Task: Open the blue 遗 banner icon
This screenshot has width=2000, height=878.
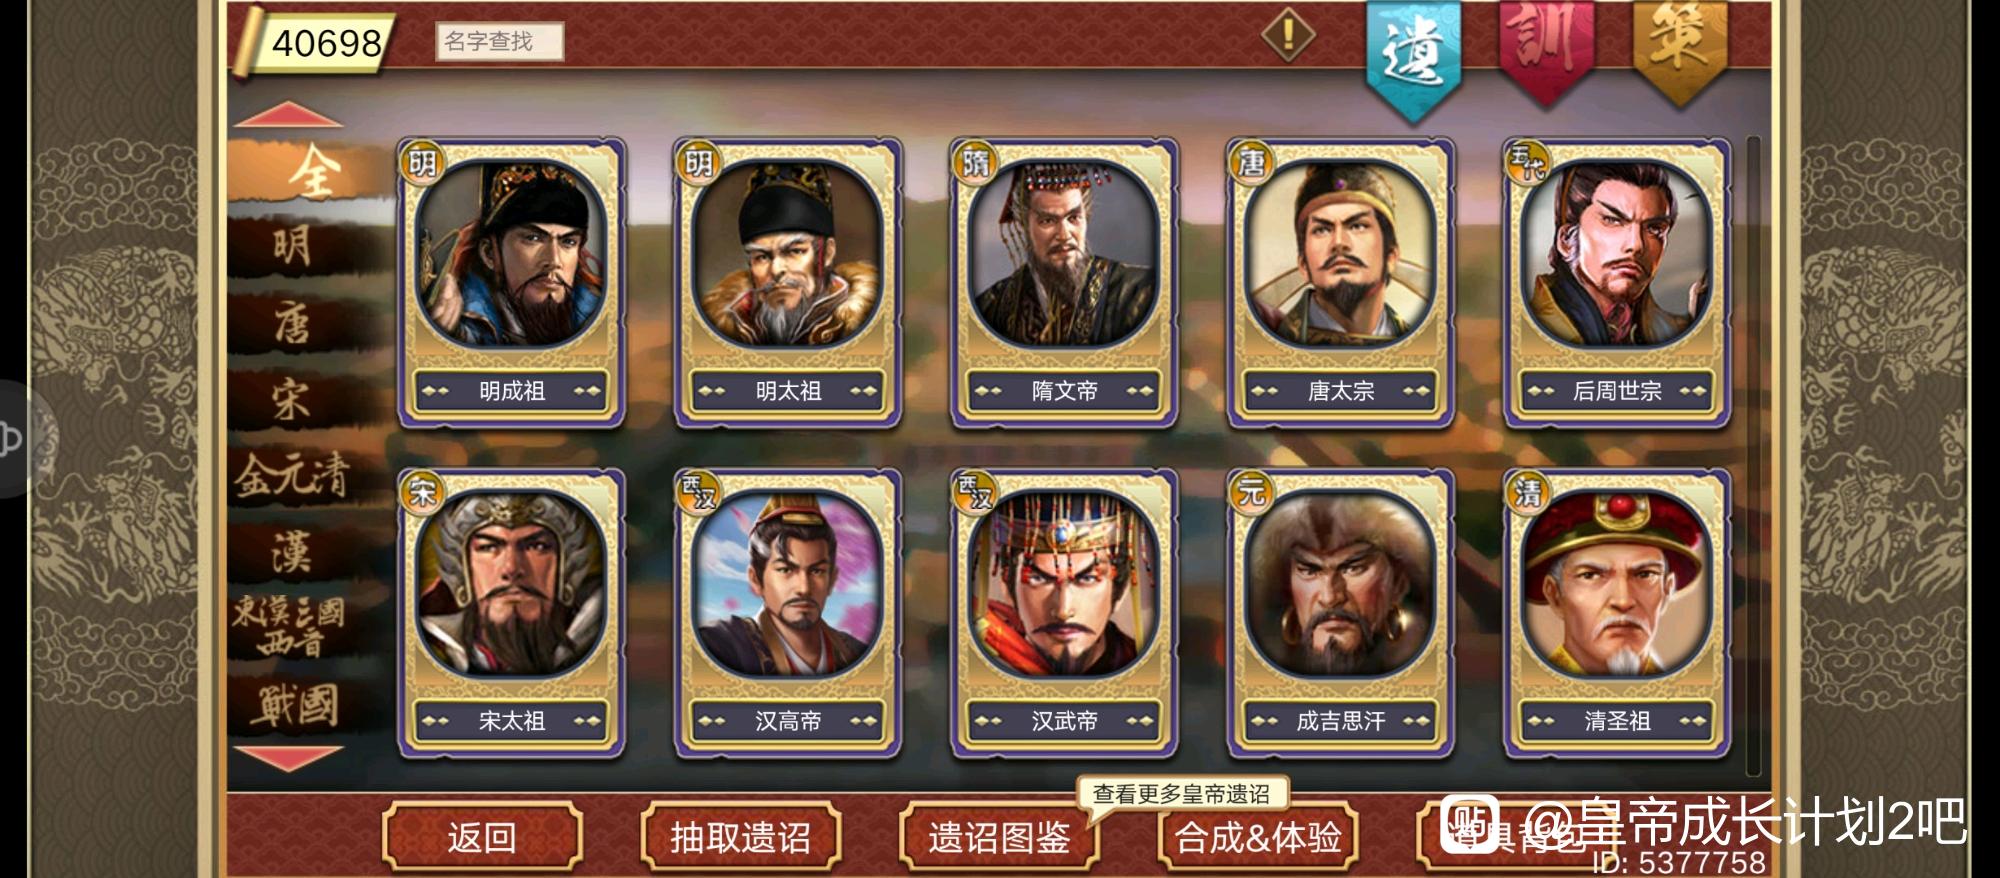Action: click(x=1413, y=55)
